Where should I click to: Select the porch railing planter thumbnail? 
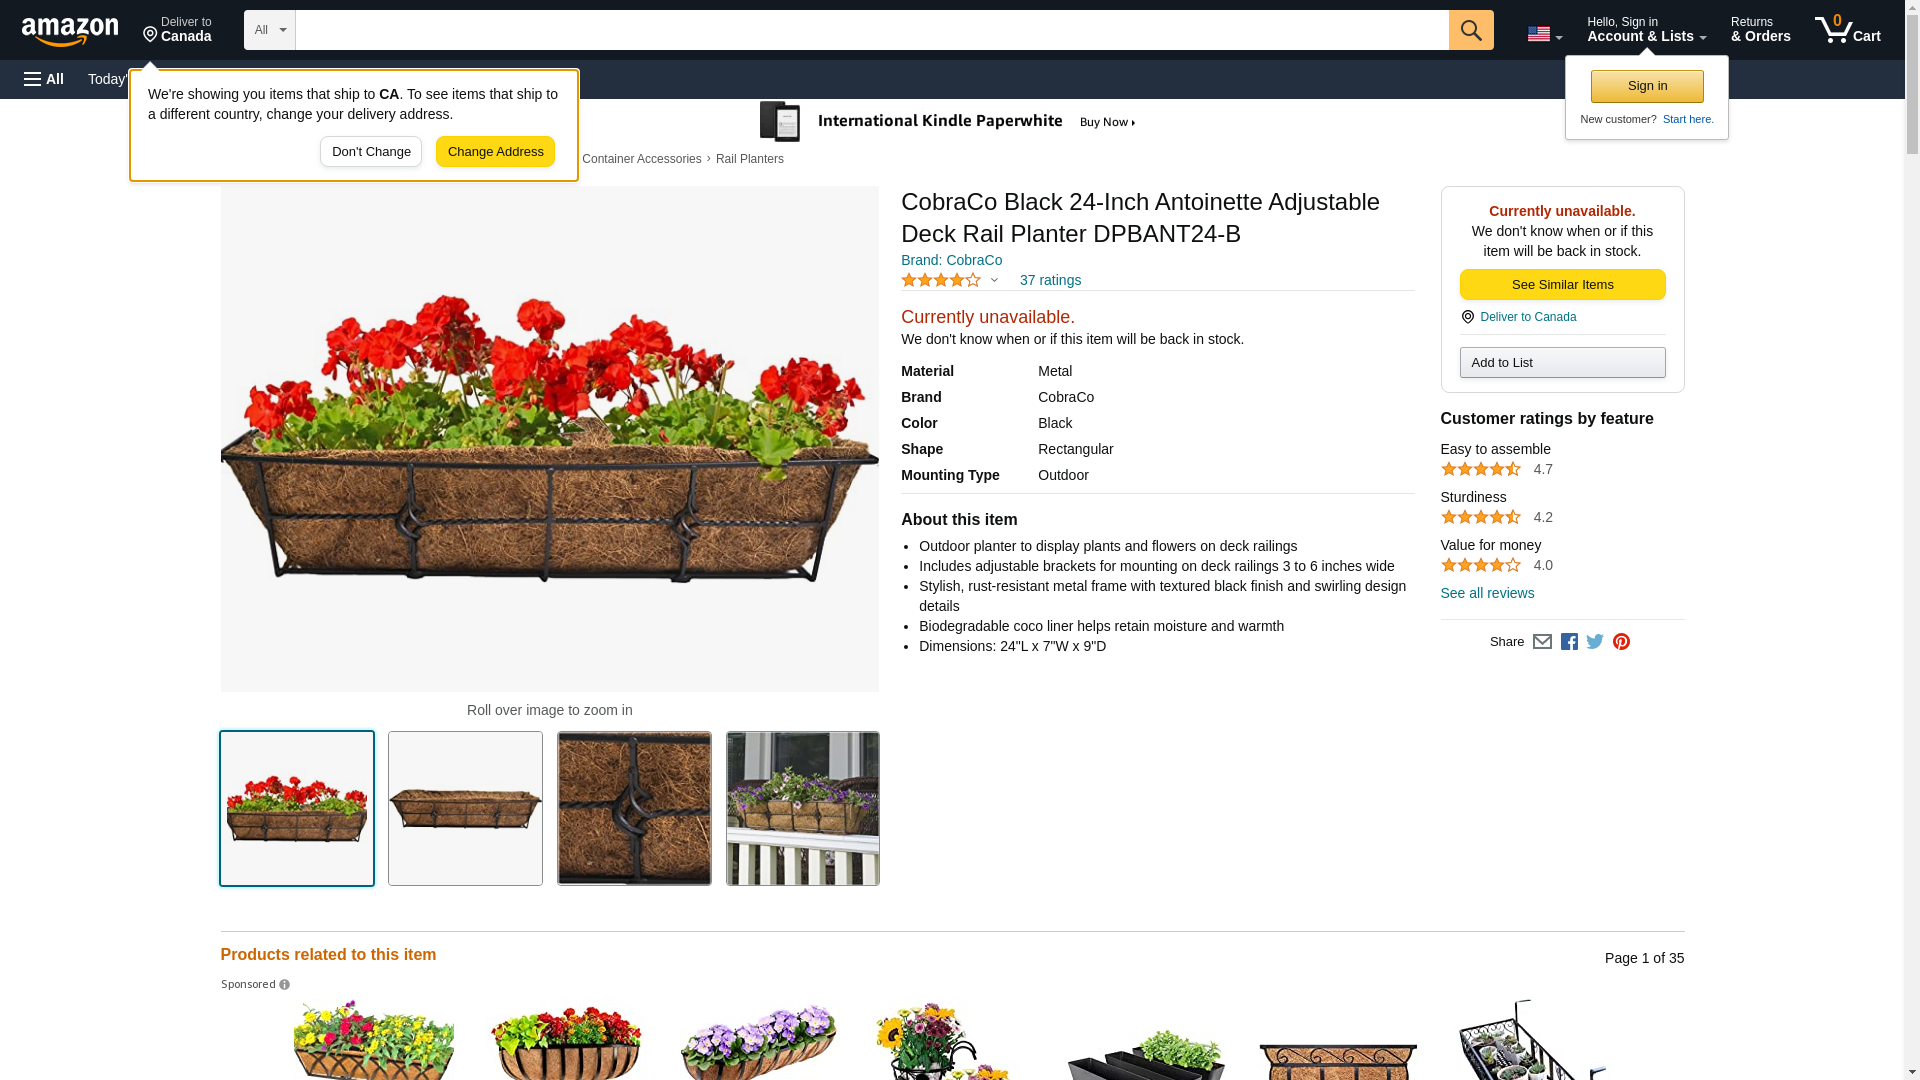tap(803, 809)
